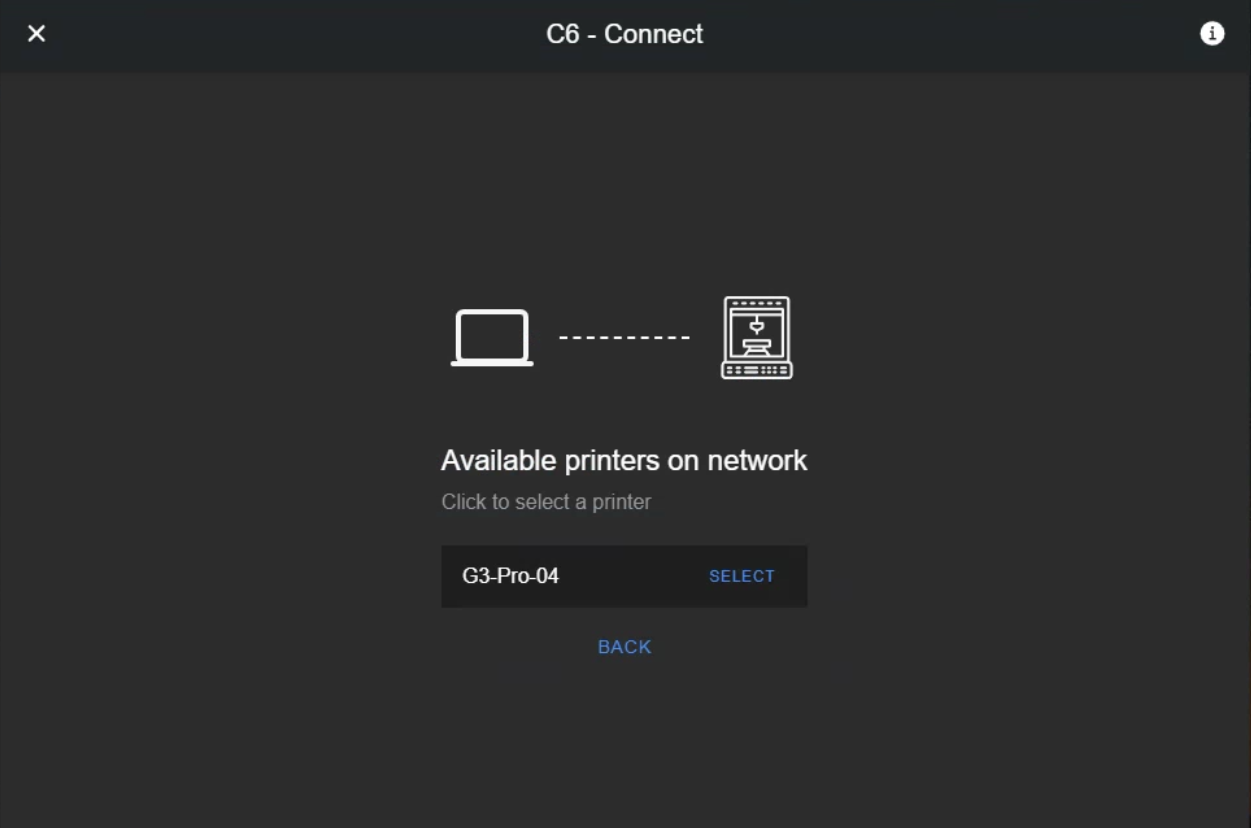The image size is (1251, 828).
Task: Click the G3-Pro-04 printer name text
Action: (511, 576)
